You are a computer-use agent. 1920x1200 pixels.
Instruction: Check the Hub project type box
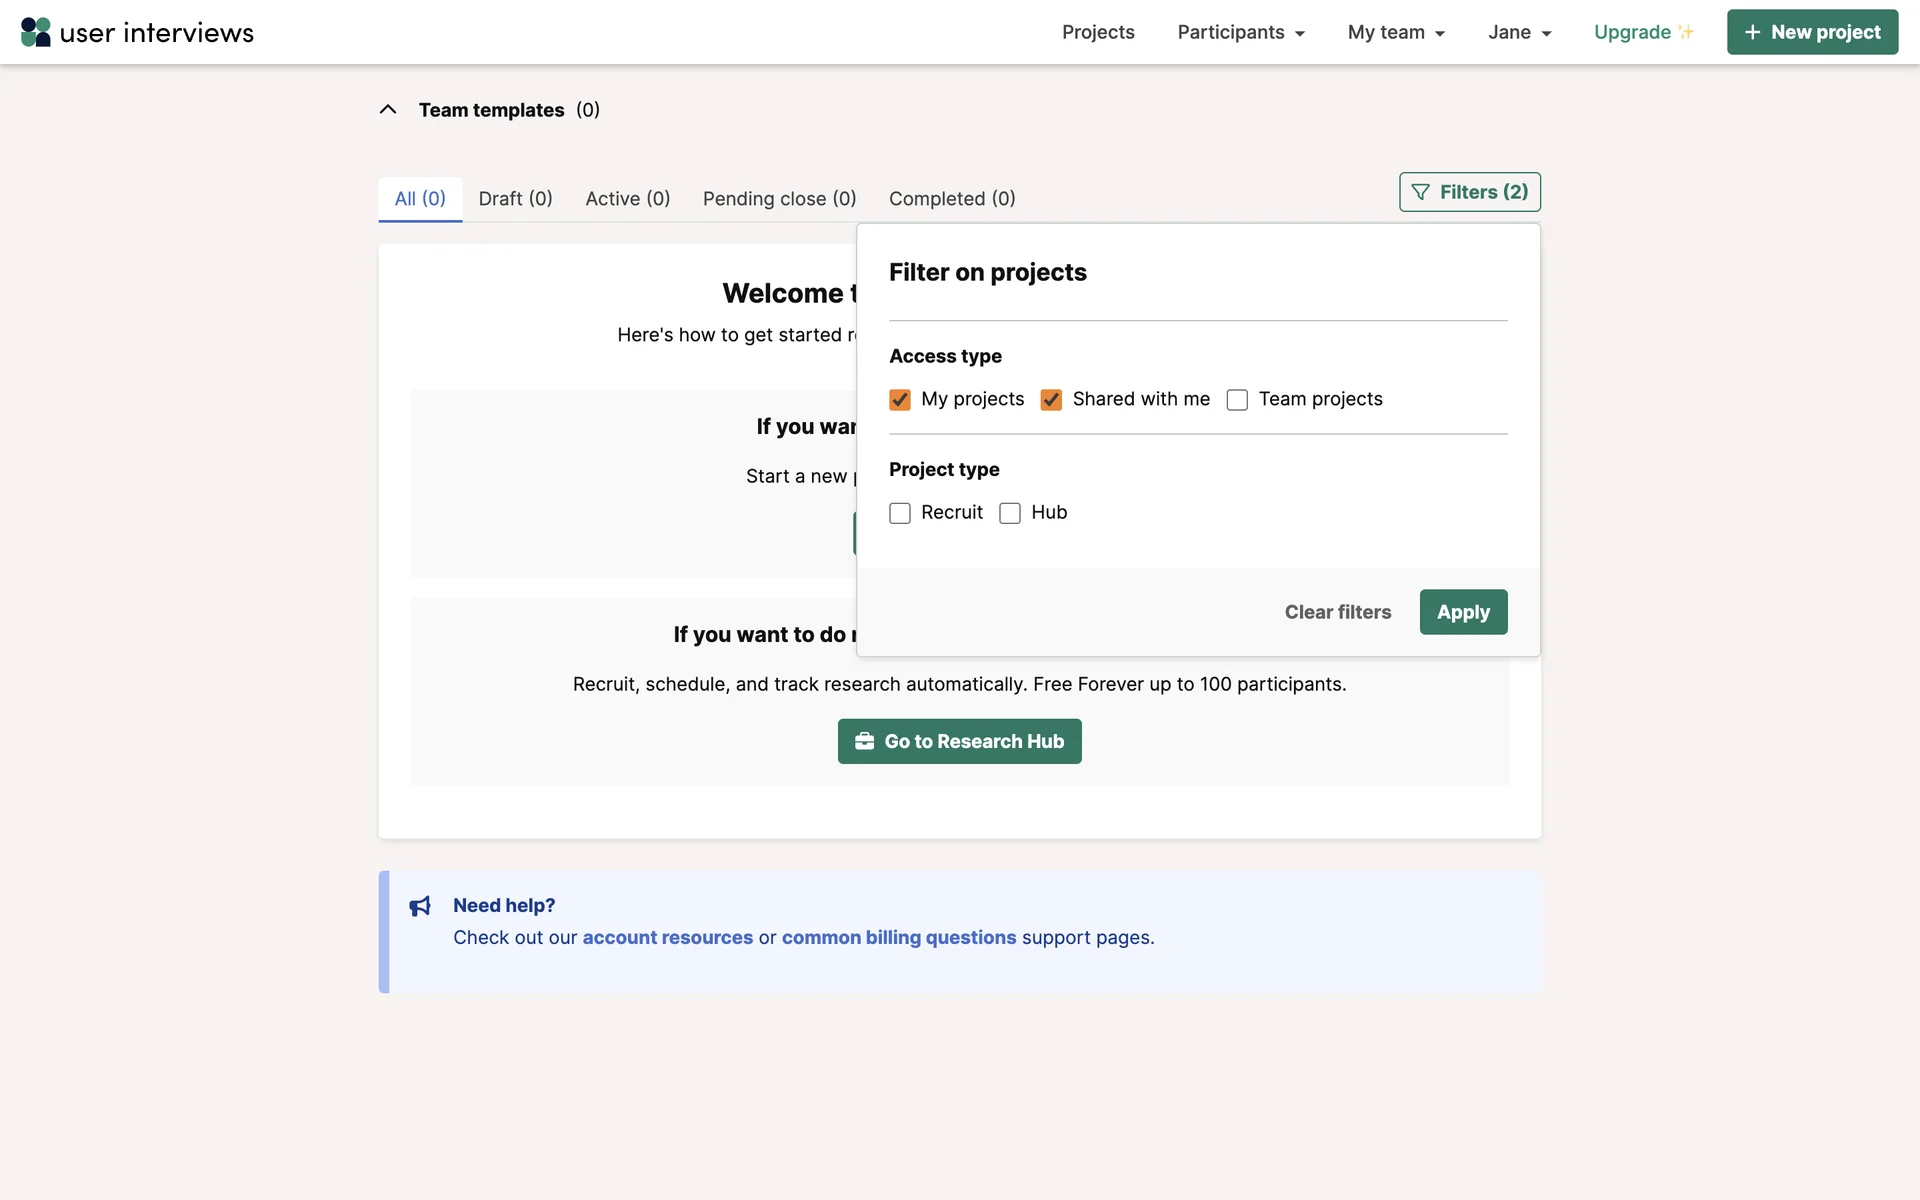click(x=1010, y=513)
